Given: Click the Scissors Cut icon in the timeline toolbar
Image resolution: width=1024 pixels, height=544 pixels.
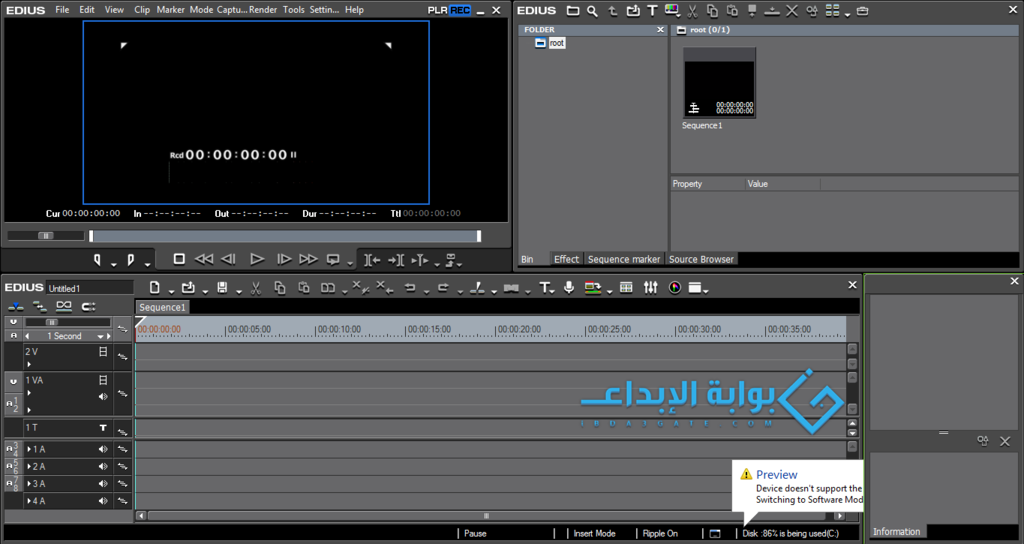Looking at the screenshot, I should [x=256, y=288].
